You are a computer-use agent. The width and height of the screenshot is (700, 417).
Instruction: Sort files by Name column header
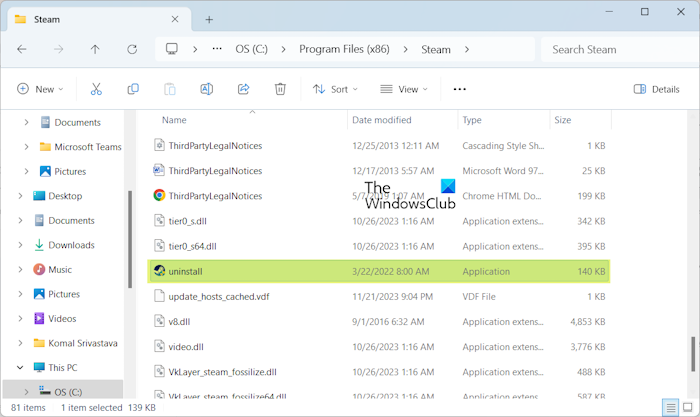(174, 120)
